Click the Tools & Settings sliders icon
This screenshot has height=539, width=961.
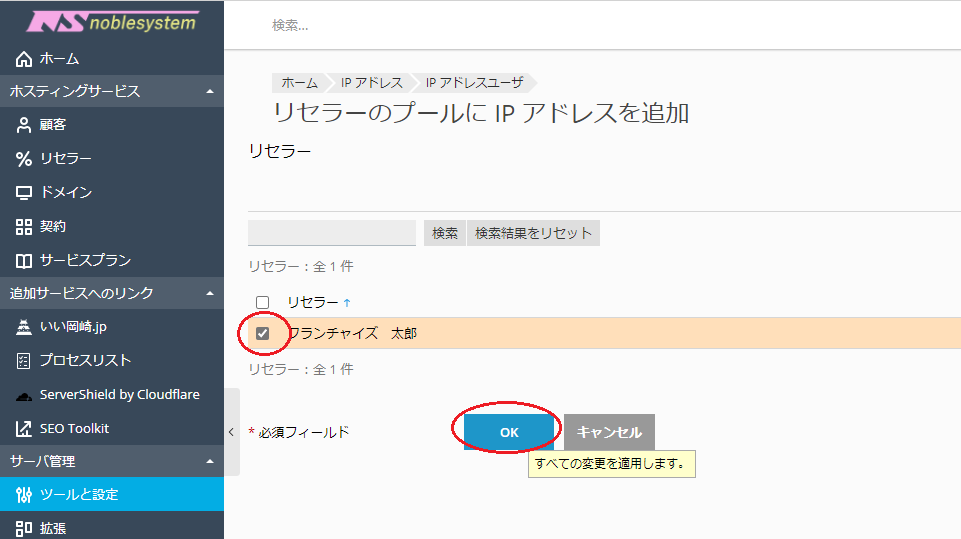pyautogui.click(x=24, y=495)
